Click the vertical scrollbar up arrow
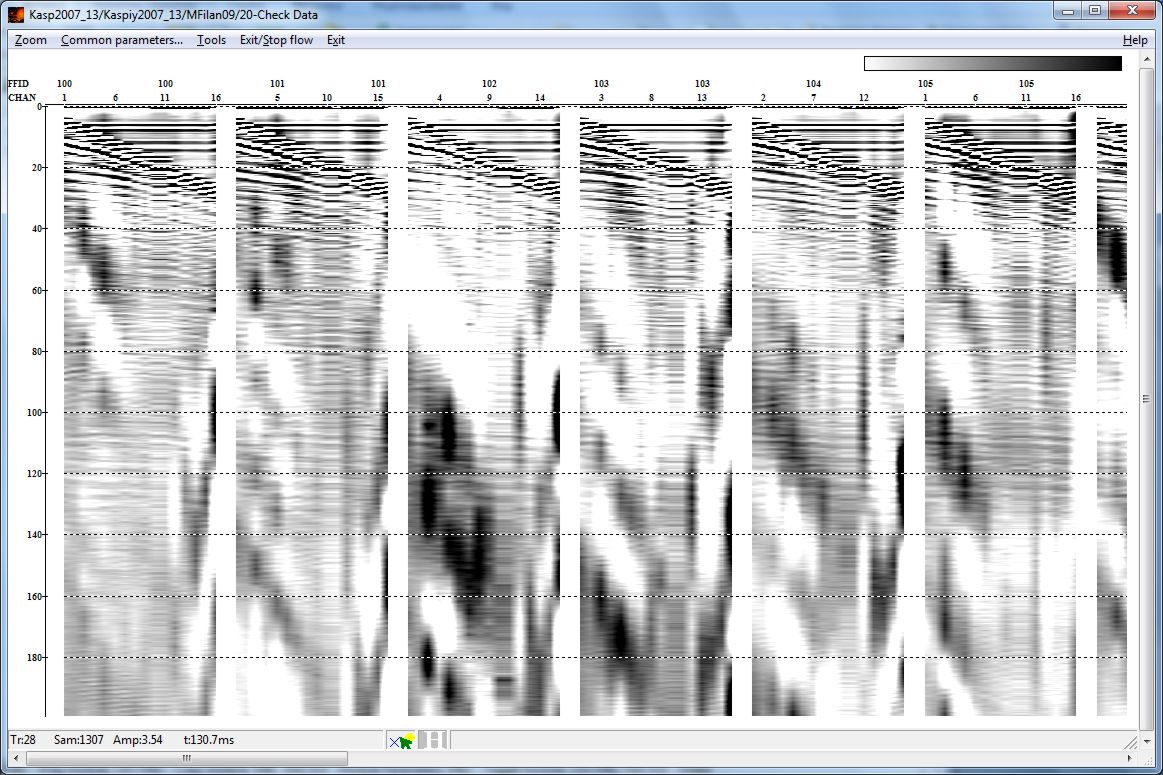1163x775 pixels. [x=1147, y=59]
